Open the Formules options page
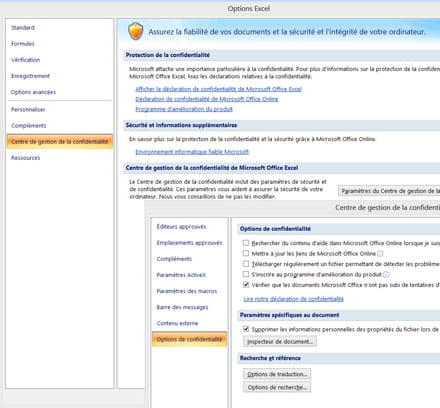This screenshot has width=440, height=408. (x=23, y=44)
